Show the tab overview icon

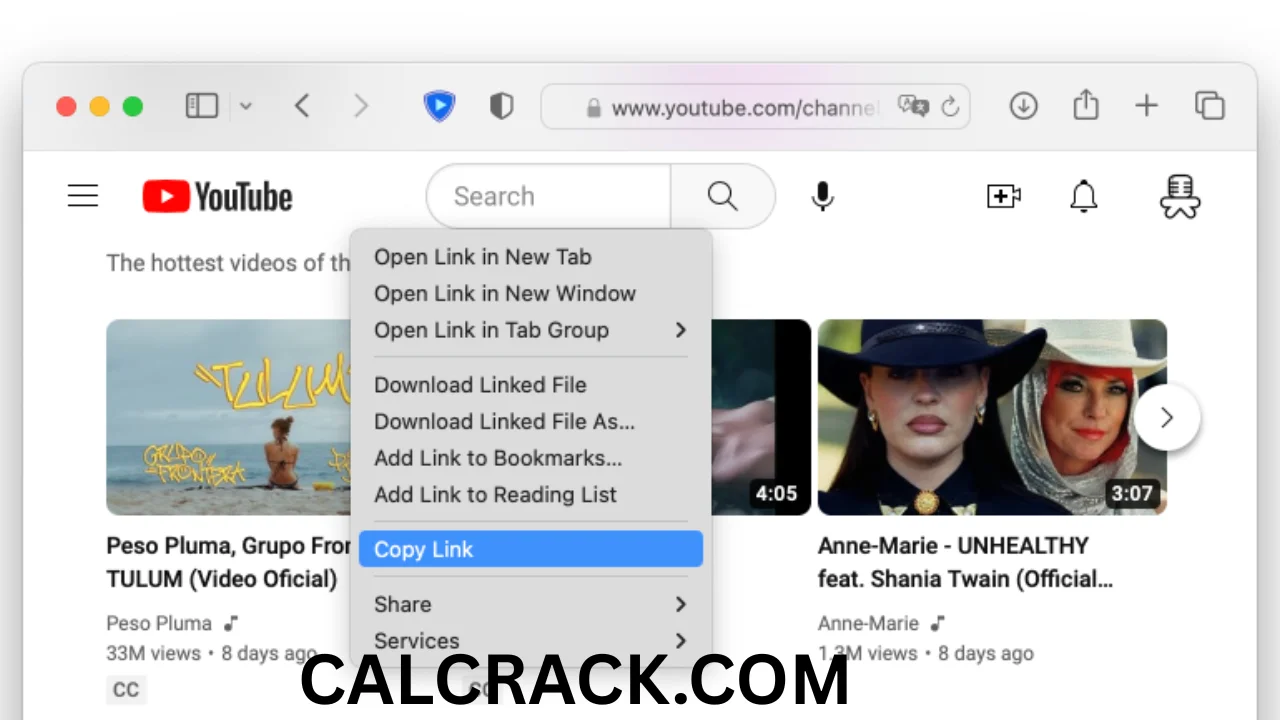tap(1210, 106)
